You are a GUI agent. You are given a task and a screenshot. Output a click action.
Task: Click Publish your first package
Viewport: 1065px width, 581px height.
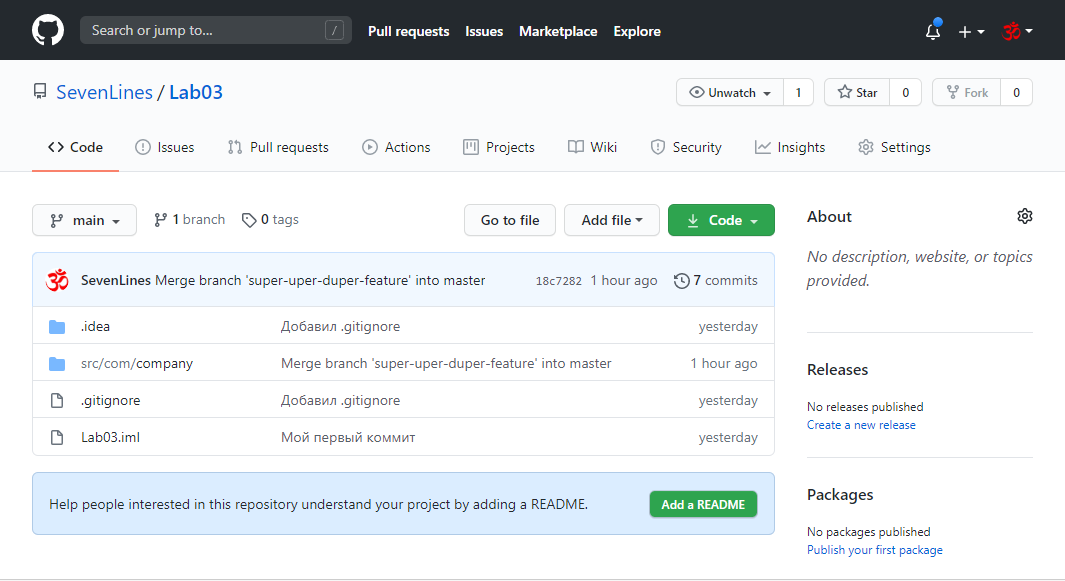click(x=875, y=550)
